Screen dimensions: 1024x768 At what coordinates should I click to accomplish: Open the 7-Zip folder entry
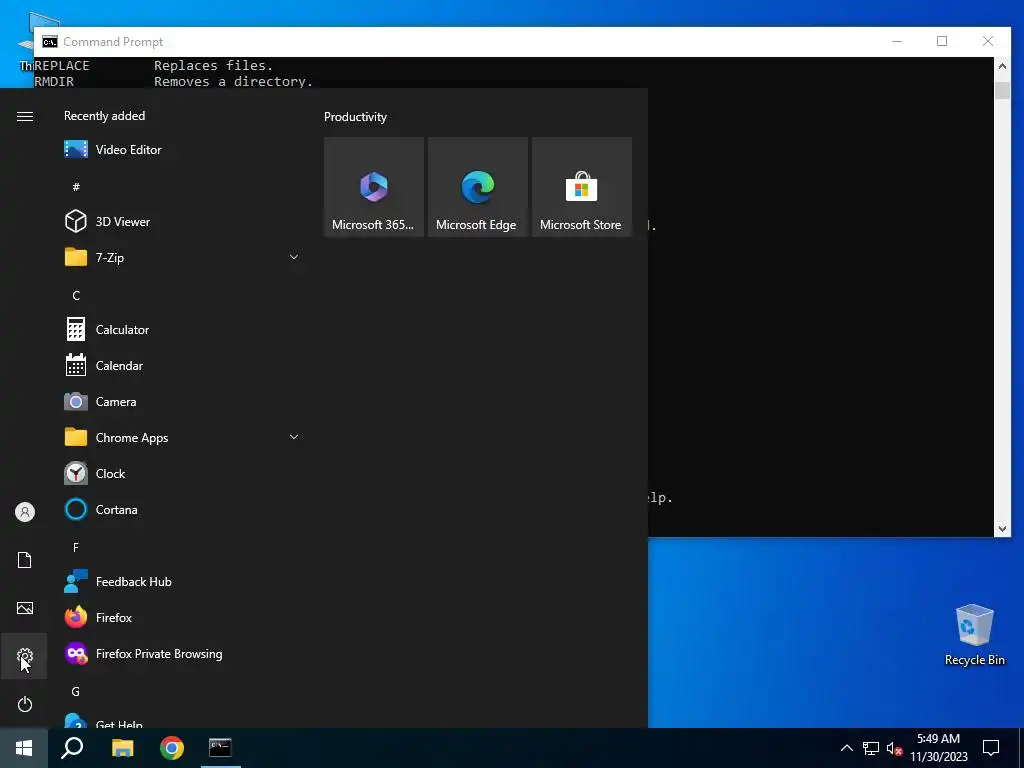(x=182, y=257)
